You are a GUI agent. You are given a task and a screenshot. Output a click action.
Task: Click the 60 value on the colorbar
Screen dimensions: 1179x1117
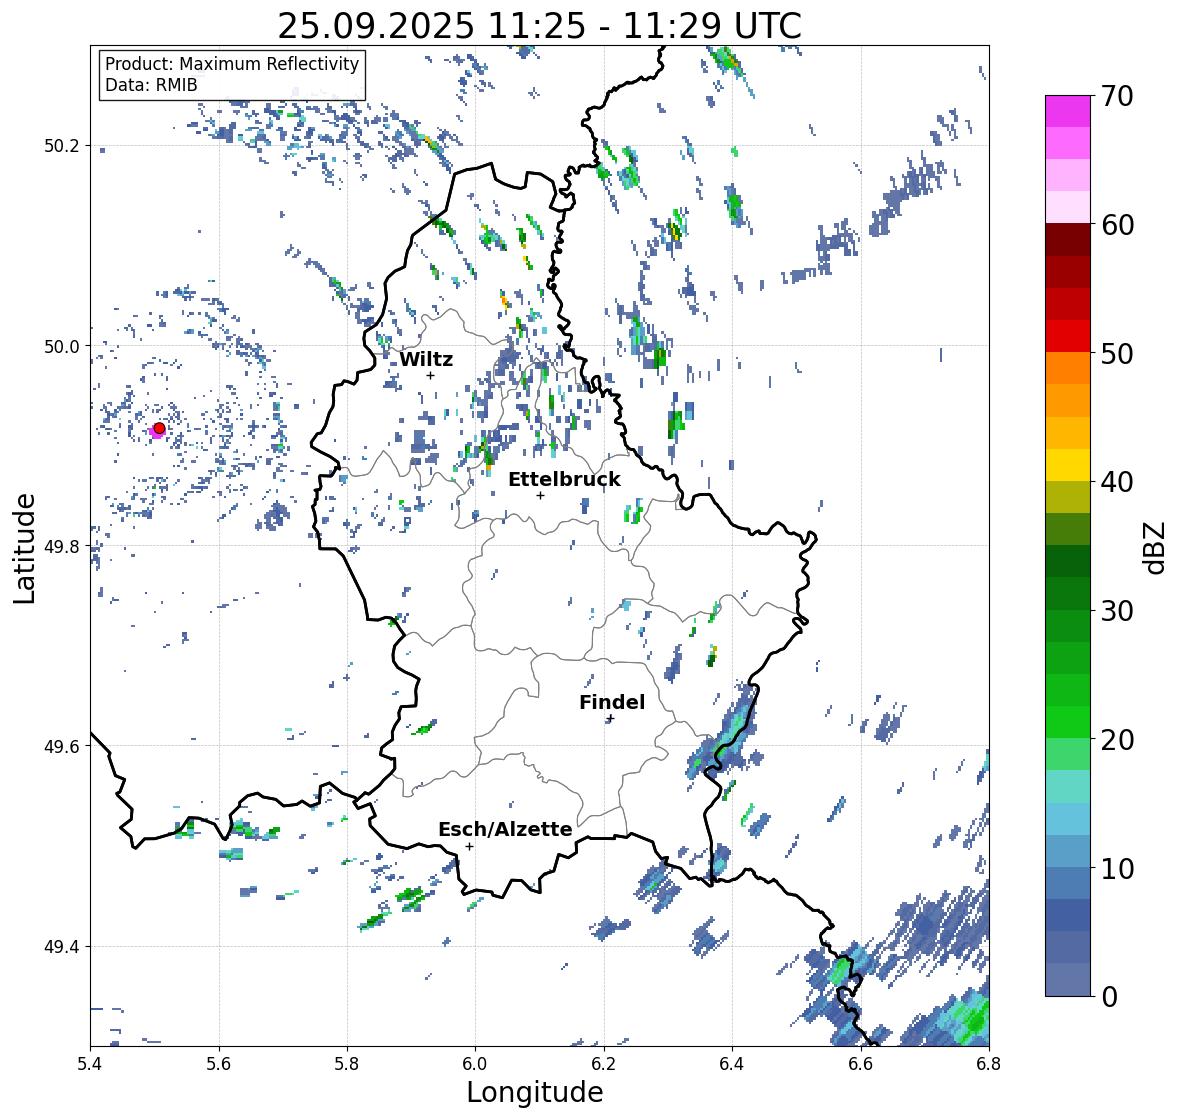[x=1117, y=225]
